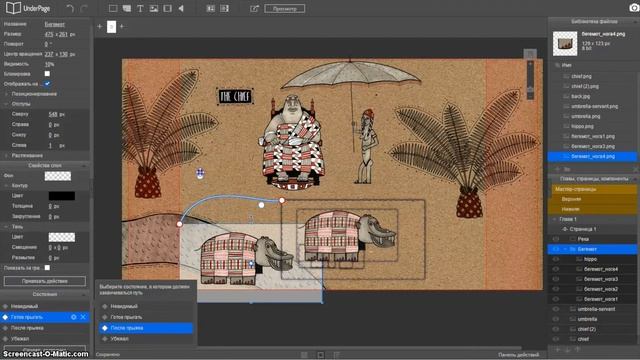The image size is (640, 360).
Task: Select the Text tool
Action: (x=140, y=8)
